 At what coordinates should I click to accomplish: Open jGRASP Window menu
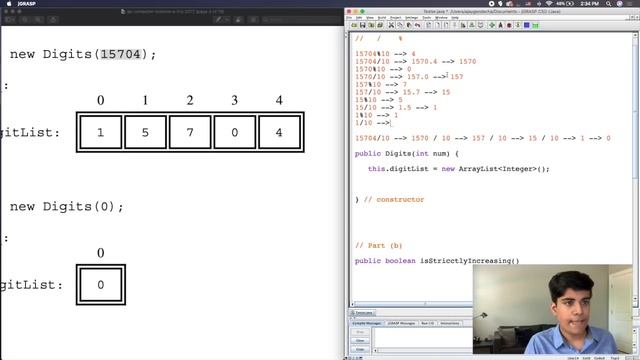441,18
